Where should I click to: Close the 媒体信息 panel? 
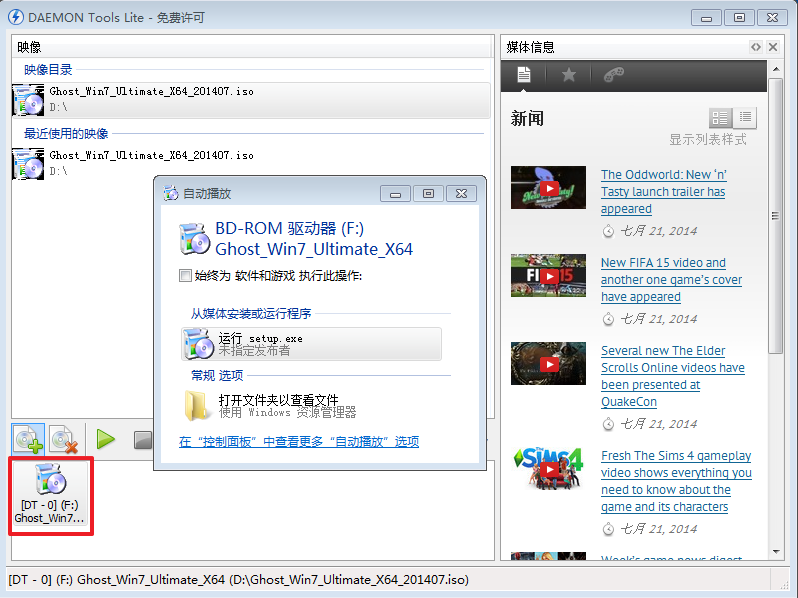pos(773,47)
